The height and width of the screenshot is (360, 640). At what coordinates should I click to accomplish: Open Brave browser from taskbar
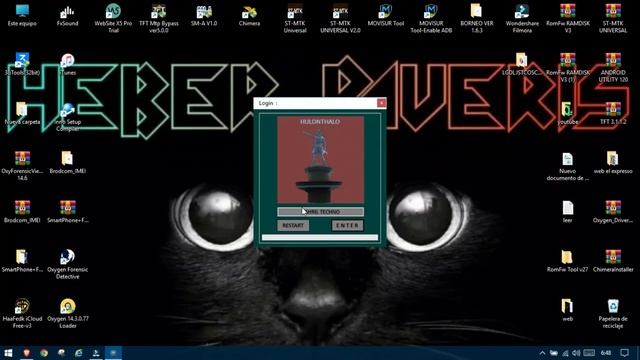(x=27, y=353)
